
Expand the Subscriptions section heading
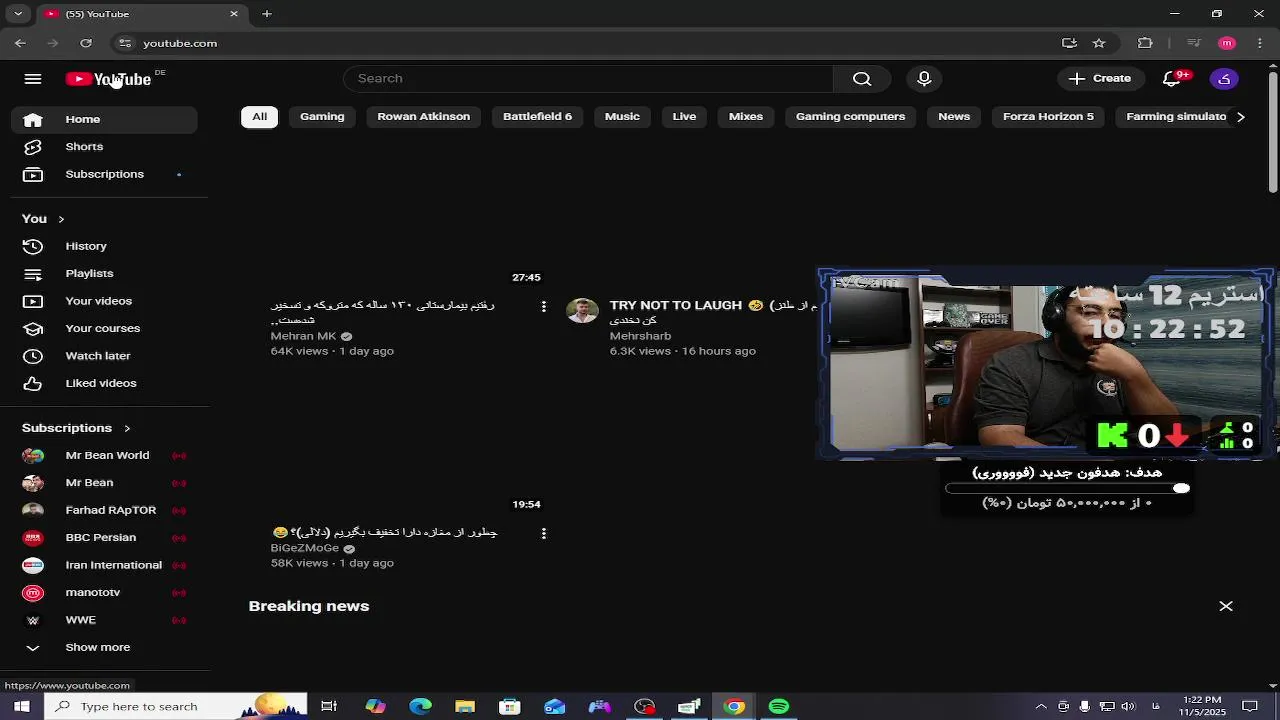click(x=76, y=428)
